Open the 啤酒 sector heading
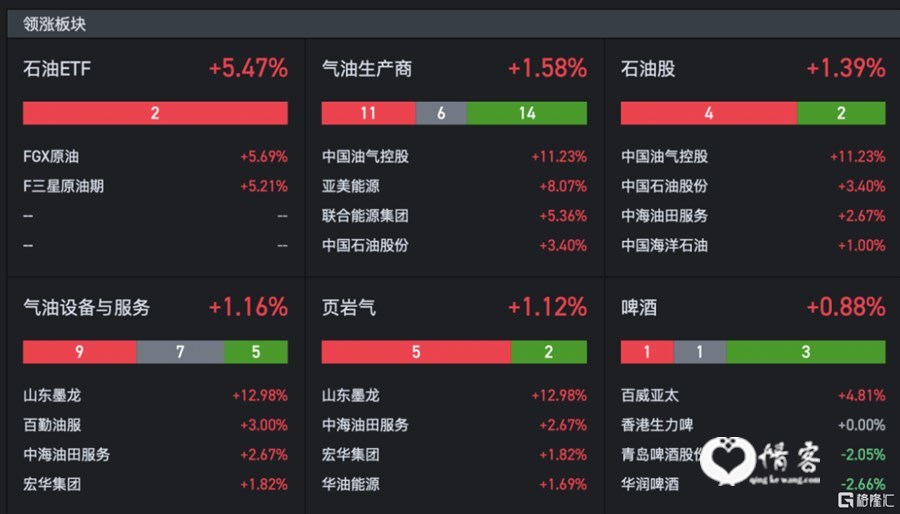This screenshot has width=900, height=514. click(x=639, y=308)
